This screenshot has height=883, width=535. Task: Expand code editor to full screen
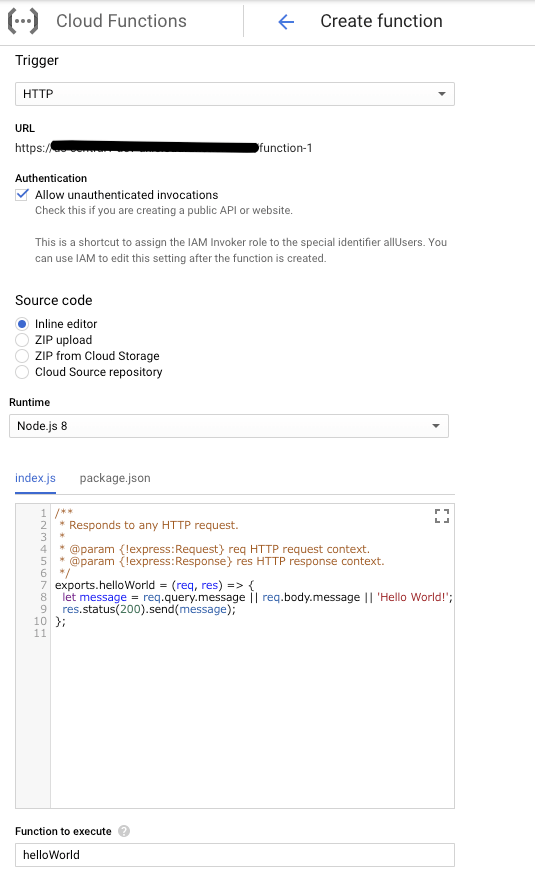[x=442, y=516]
